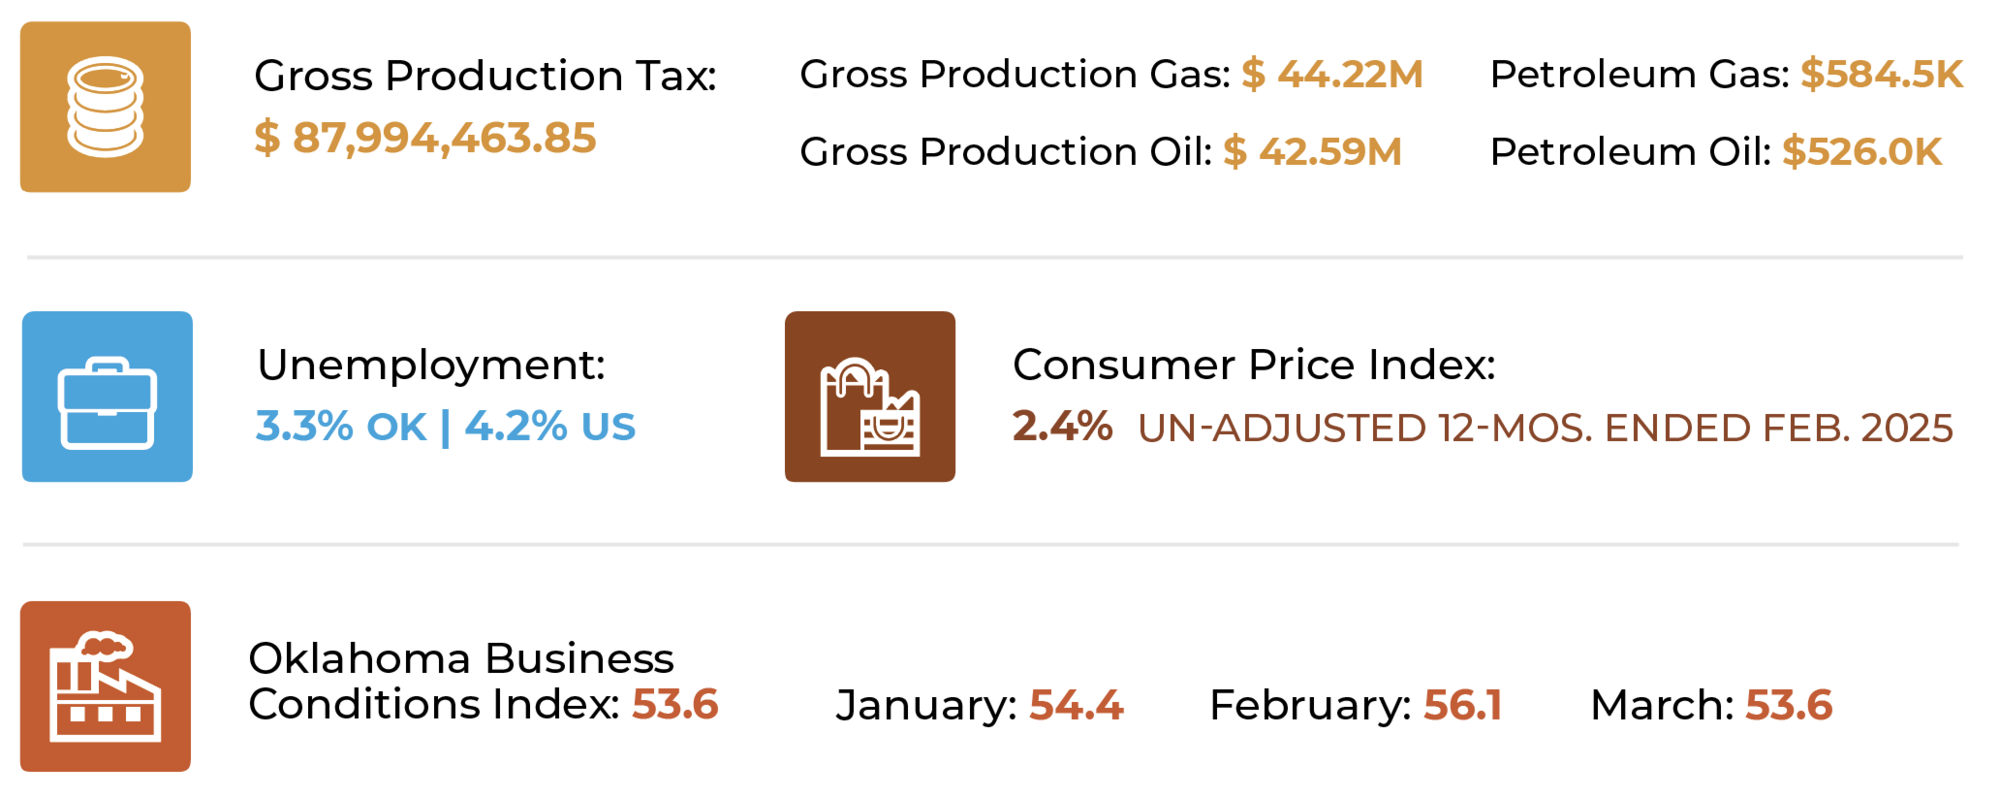
Task: Click the Gross Production Tax heading
Action: [x=485, y=76]
